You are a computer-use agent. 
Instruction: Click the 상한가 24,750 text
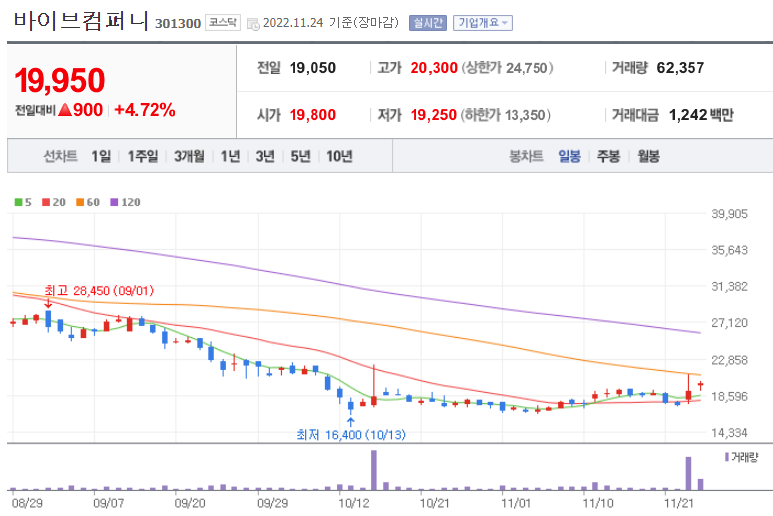pos(507,68)
